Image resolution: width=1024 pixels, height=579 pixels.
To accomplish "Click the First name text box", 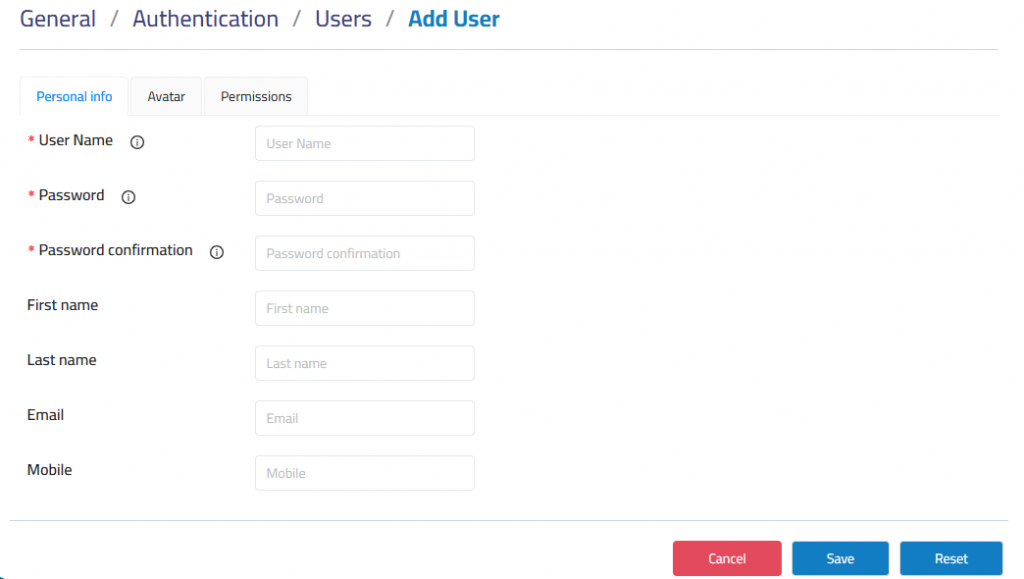I will point(364,308).
